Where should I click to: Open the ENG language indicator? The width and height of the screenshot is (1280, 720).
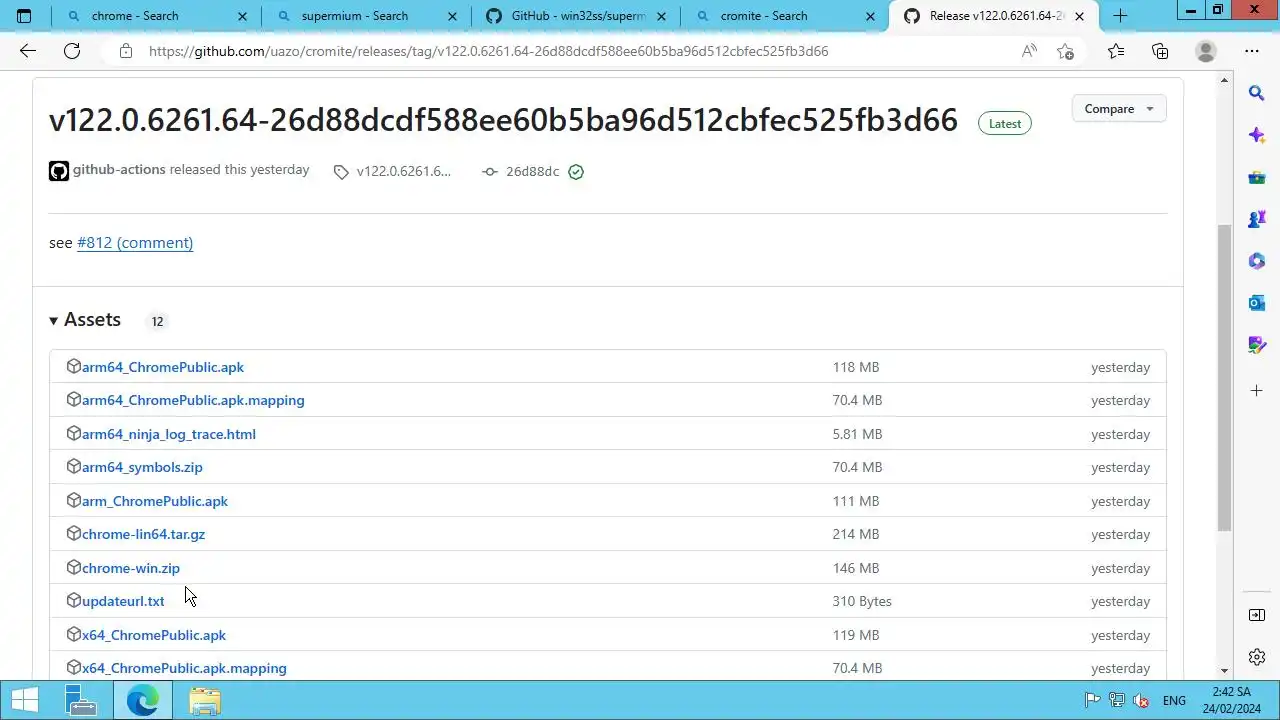(1174, 701)
